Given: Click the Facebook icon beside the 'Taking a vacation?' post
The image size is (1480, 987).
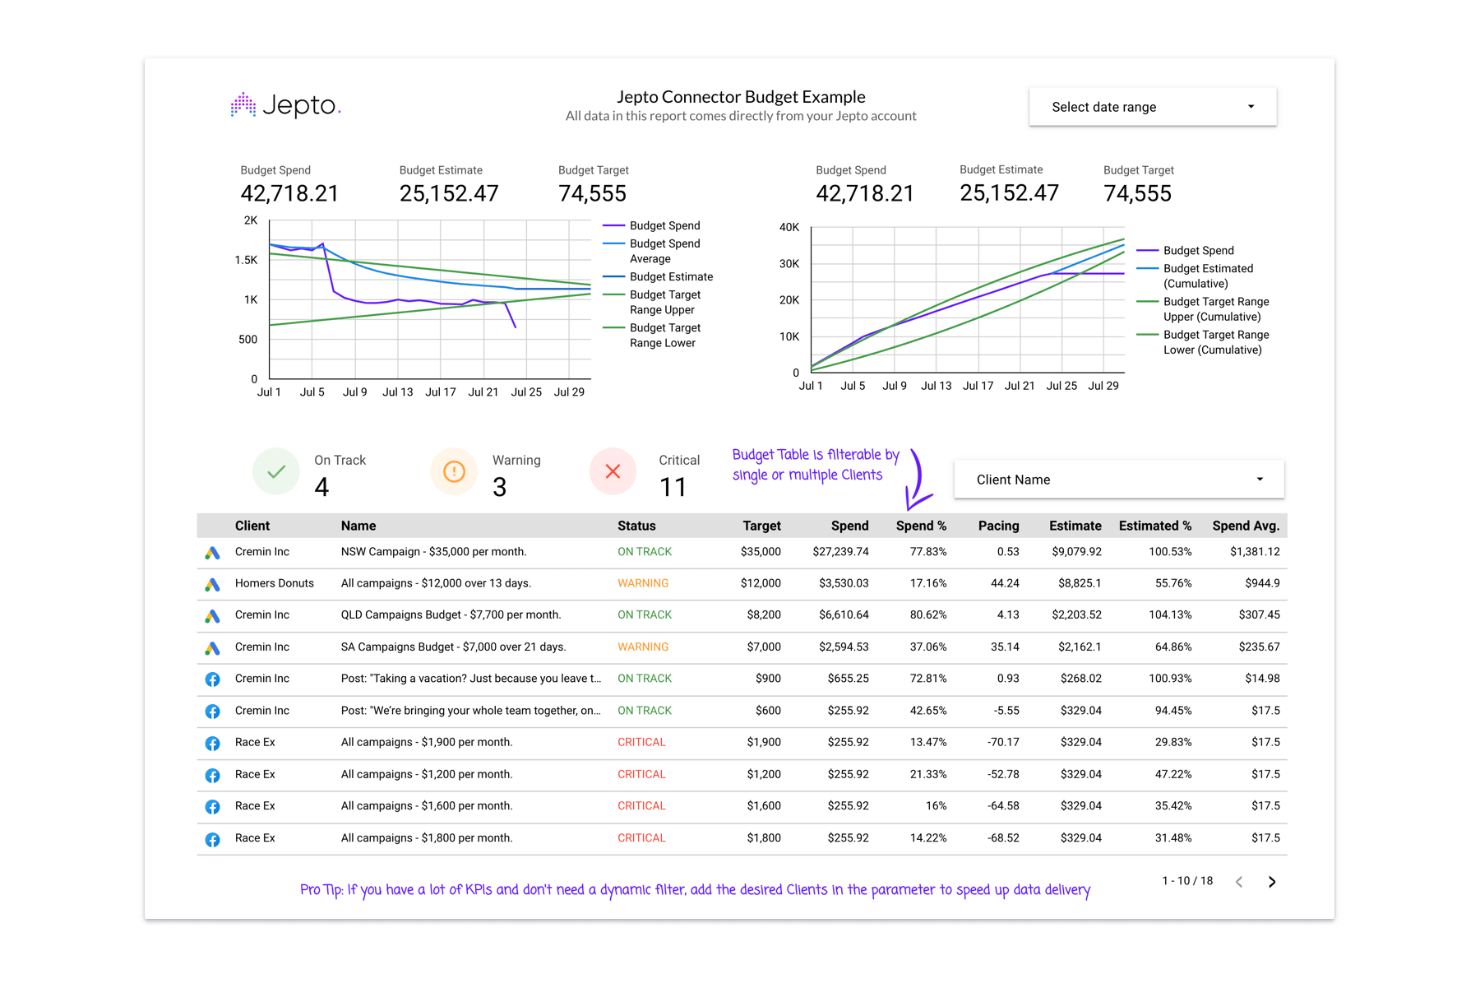Looking at the screenshot, I should coord(213,678).
